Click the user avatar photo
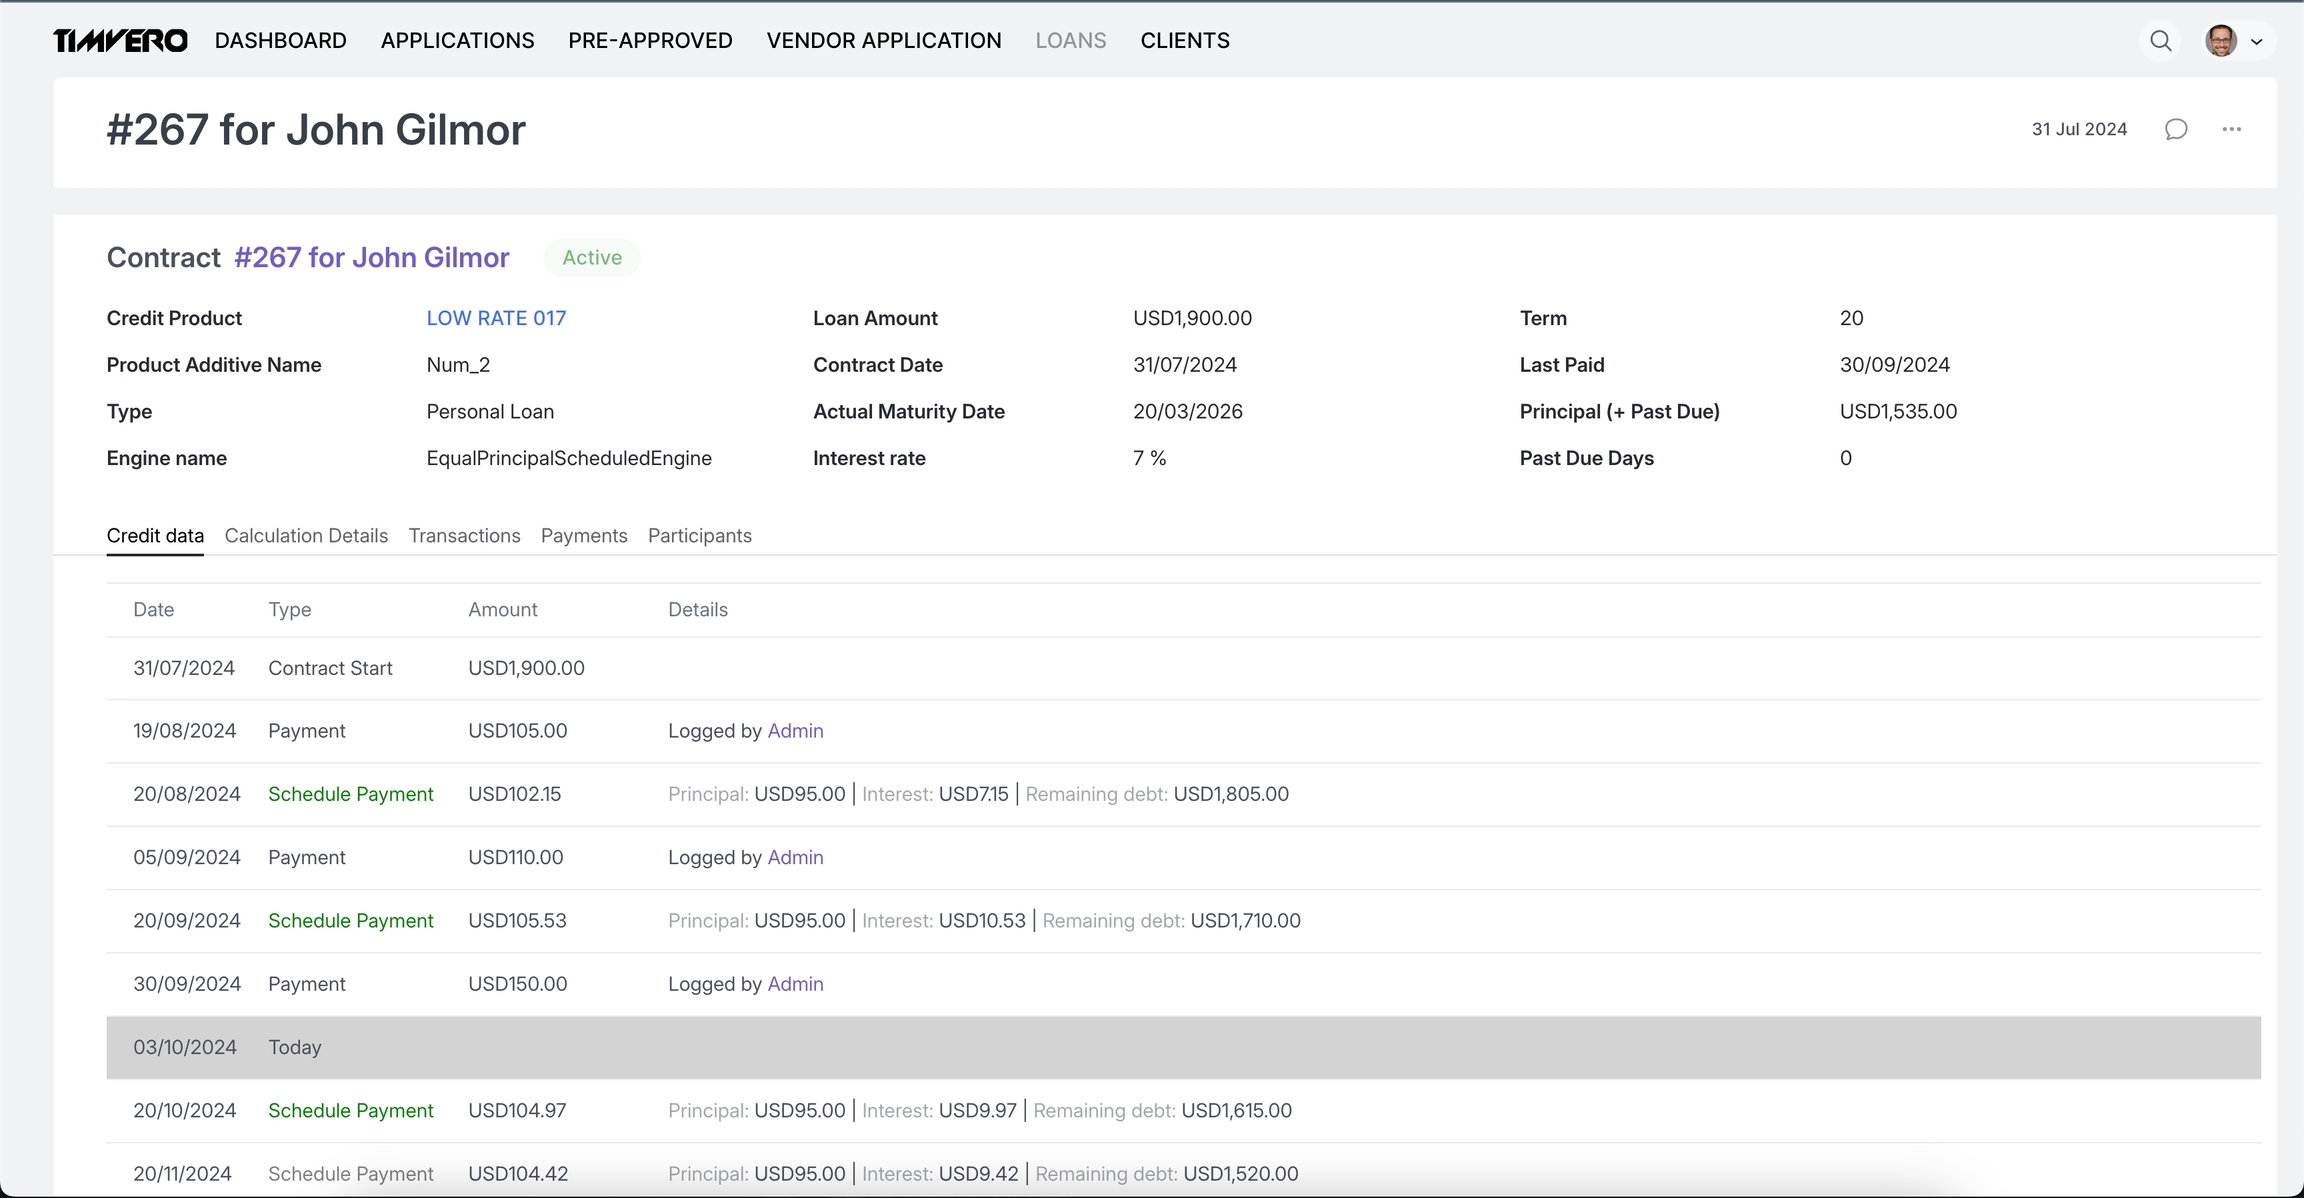 pyautogui.click(x=2221, y=41)
